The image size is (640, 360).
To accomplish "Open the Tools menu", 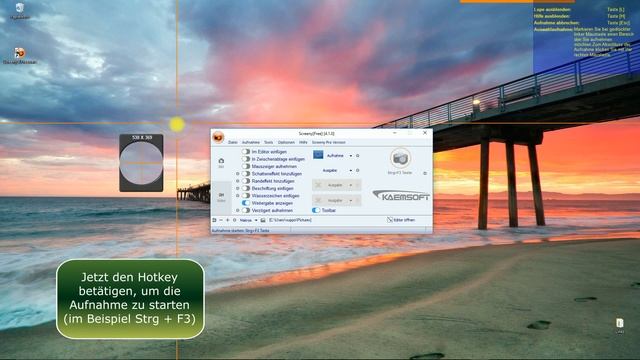I will [x=269, y=142].
